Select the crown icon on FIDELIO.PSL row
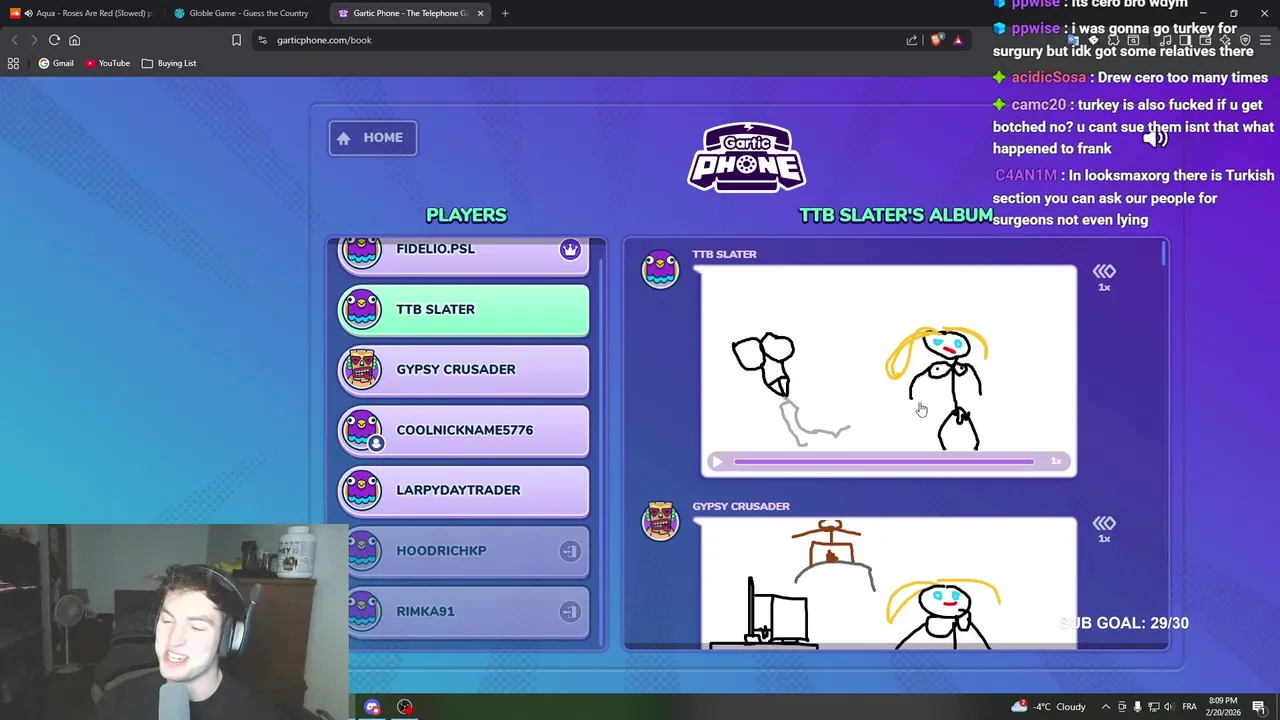 [x=570, y=250]
